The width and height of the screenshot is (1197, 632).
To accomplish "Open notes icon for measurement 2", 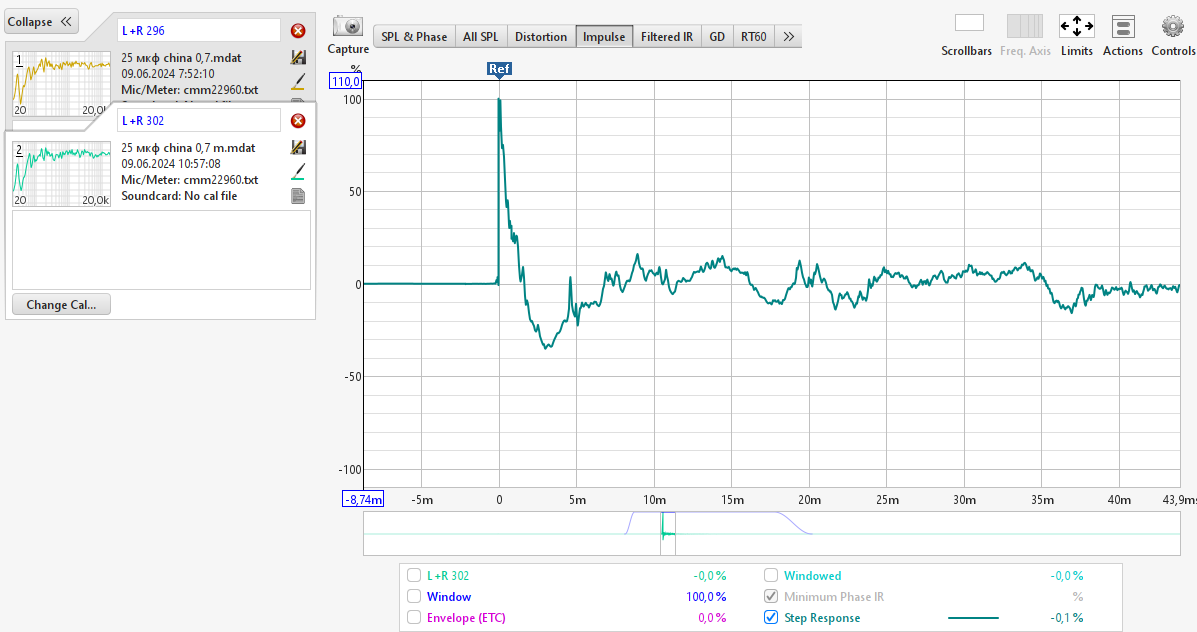I will coord(298,196).
